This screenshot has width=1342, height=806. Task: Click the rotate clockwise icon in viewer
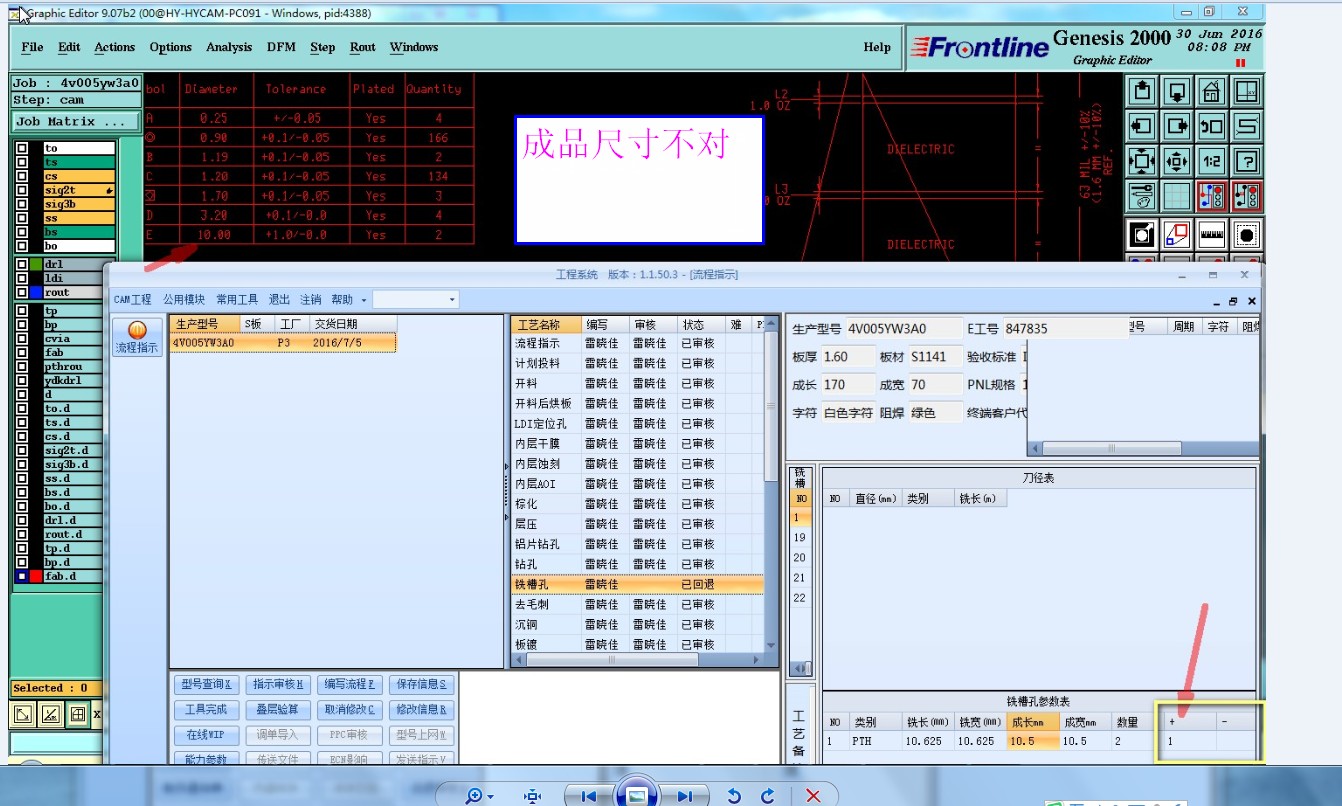pyautogui.click(x=767, y=796)
